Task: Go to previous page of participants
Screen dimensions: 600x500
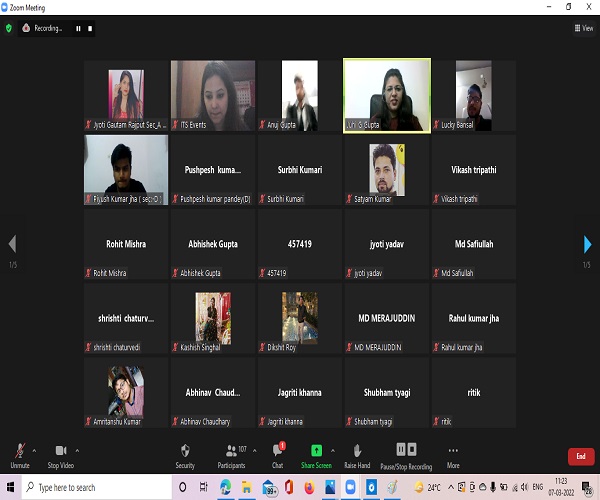Action: pos(13,244)
